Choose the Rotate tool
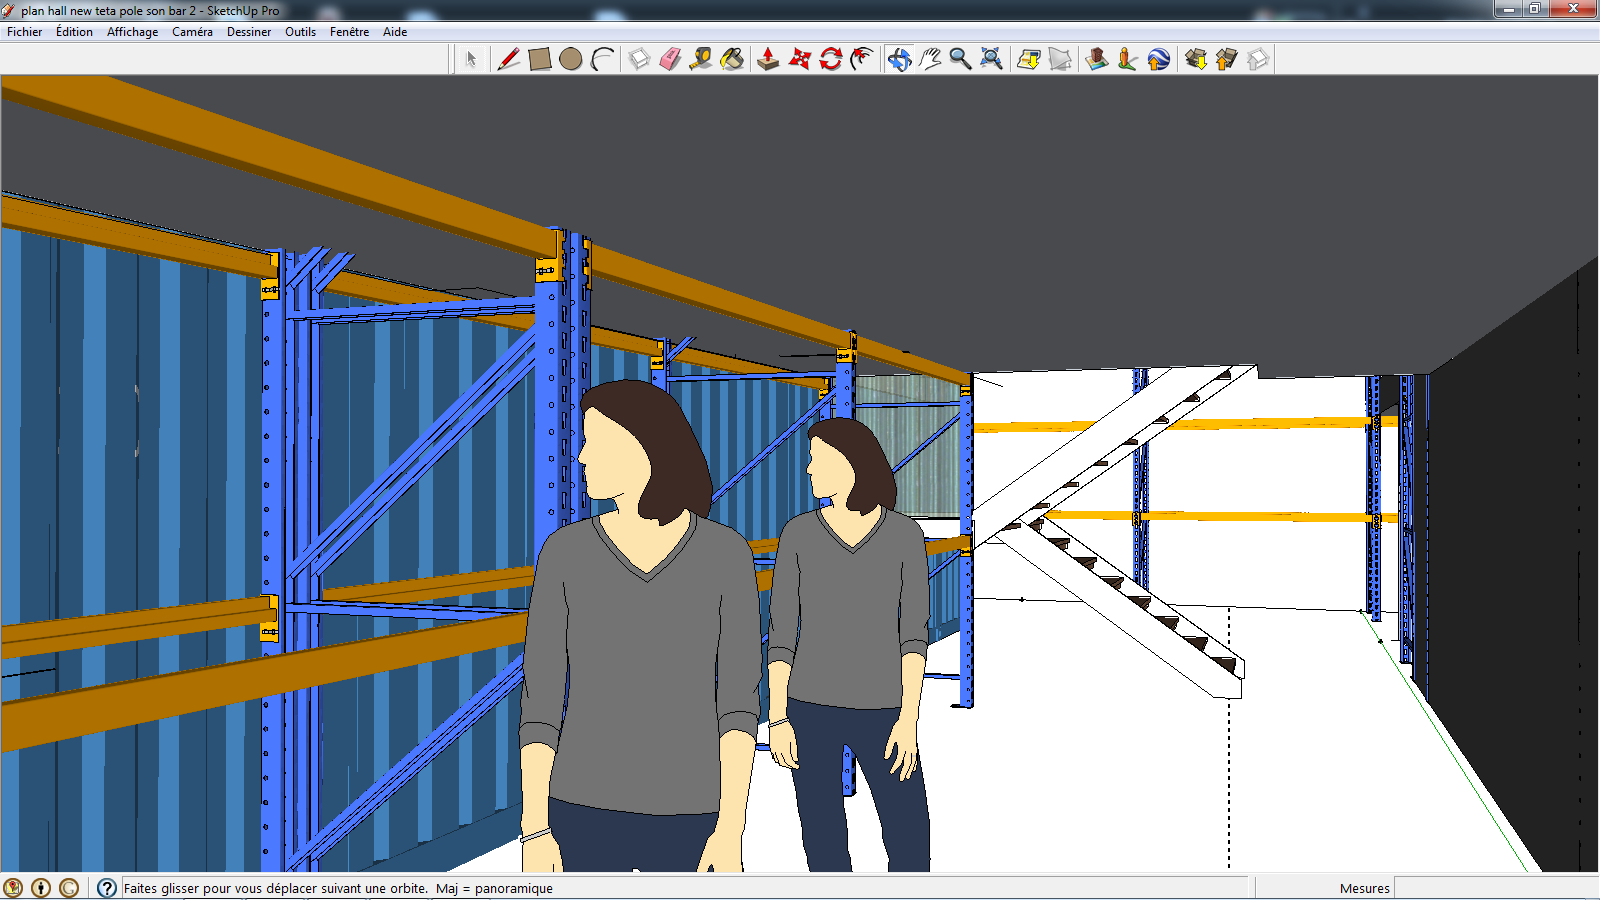This screenshot has width=1600, height=900. pos(830,59)
